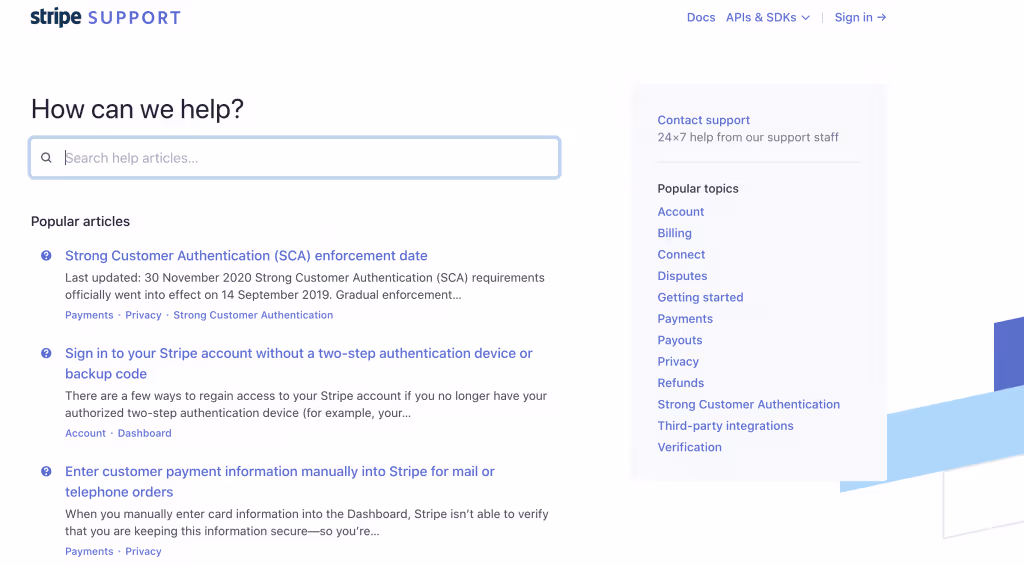Select Privacy in Popular topics
This screenshot has height=566, width=1024.
click(x=678, y=362)
